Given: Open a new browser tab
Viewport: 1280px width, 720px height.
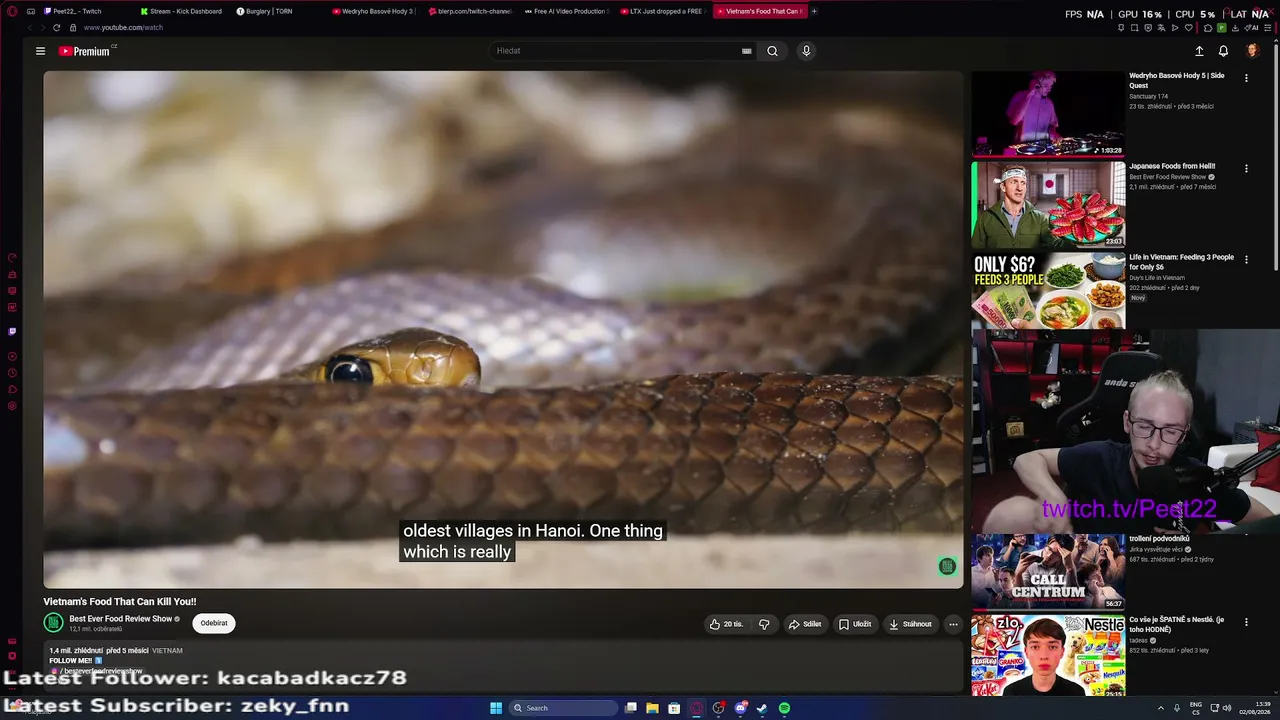Looking at the screenshot, I should click(814, 11).
